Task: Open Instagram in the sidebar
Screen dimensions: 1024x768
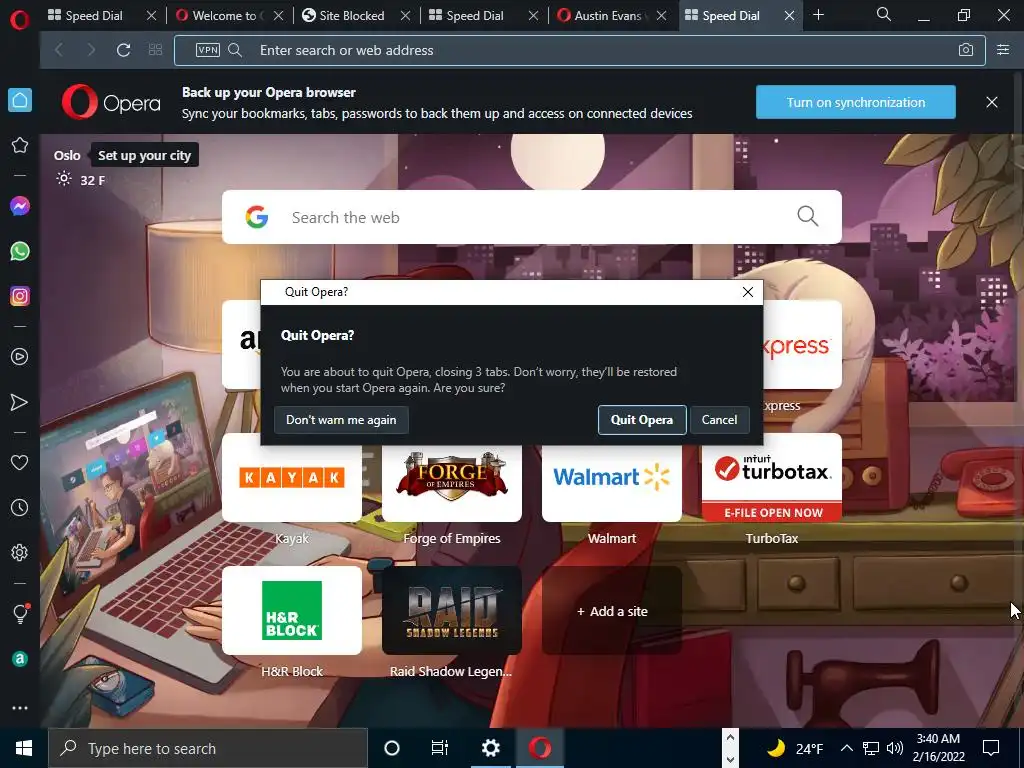Action: click(x=20, y=296)
